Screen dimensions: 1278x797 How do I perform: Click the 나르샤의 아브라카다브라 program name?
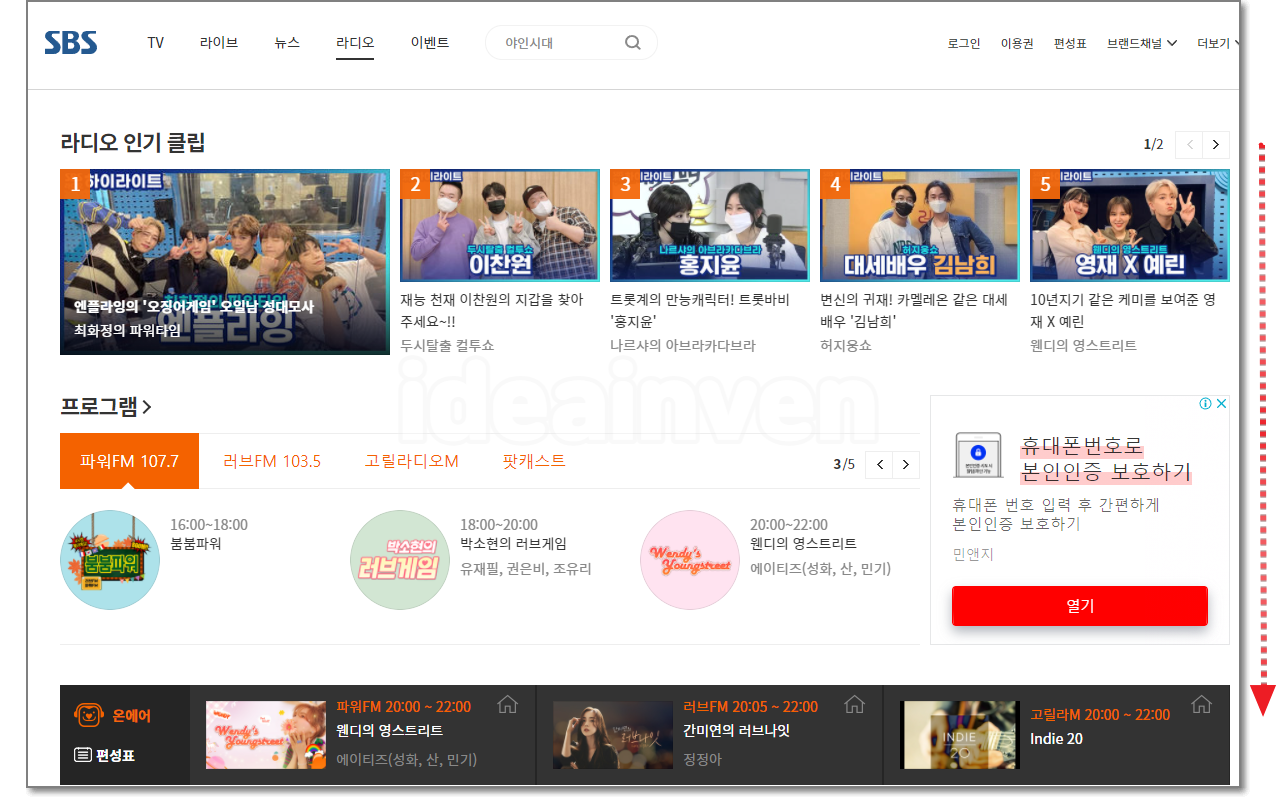[x=683, y=345]
